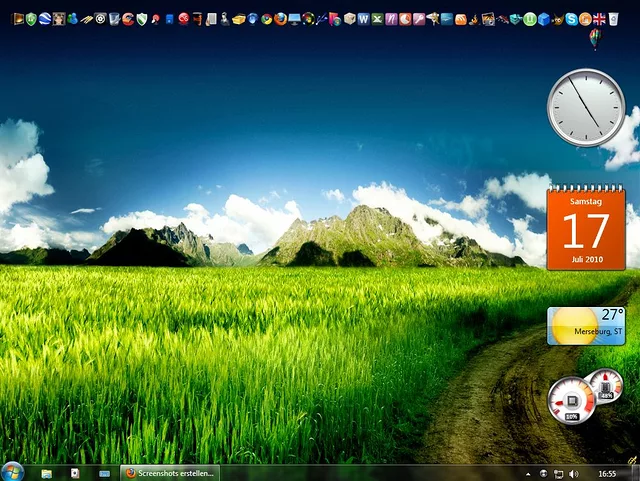The width and height of the screenshot is (640, 481).
Task: Open OneNote purple N icon
Action: point(391,19)
